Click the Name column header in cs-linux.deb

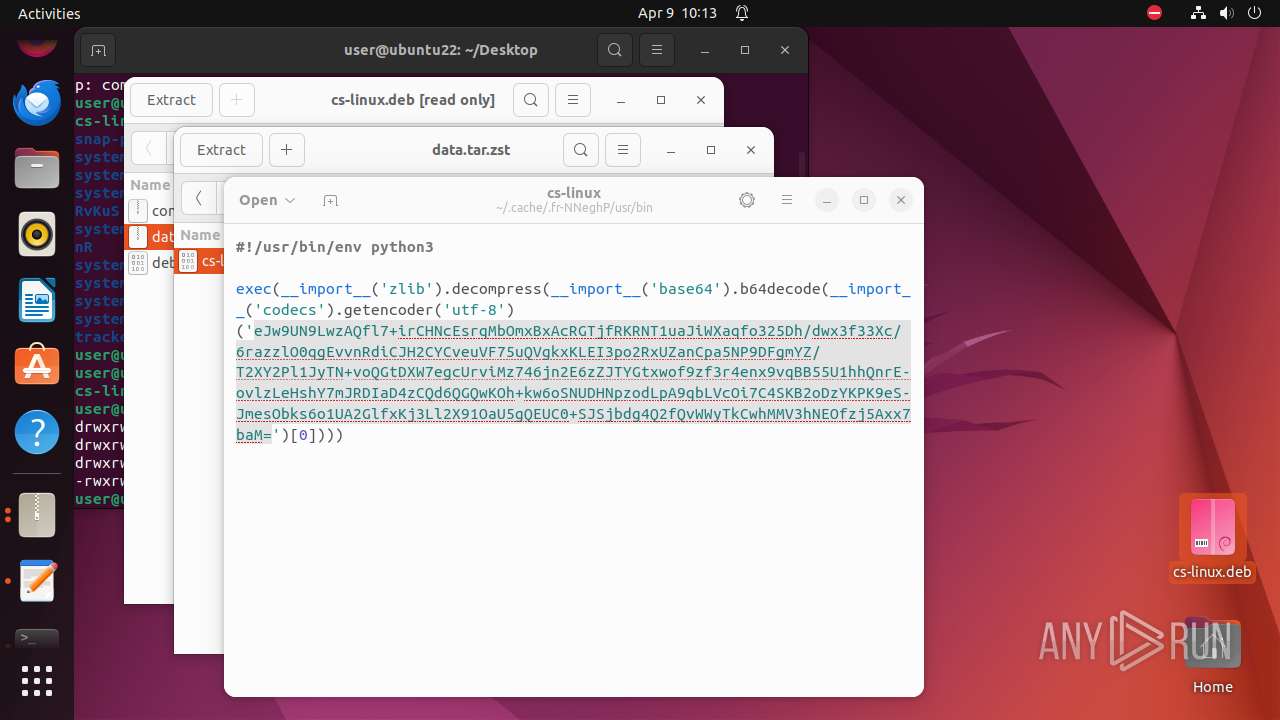150,185
